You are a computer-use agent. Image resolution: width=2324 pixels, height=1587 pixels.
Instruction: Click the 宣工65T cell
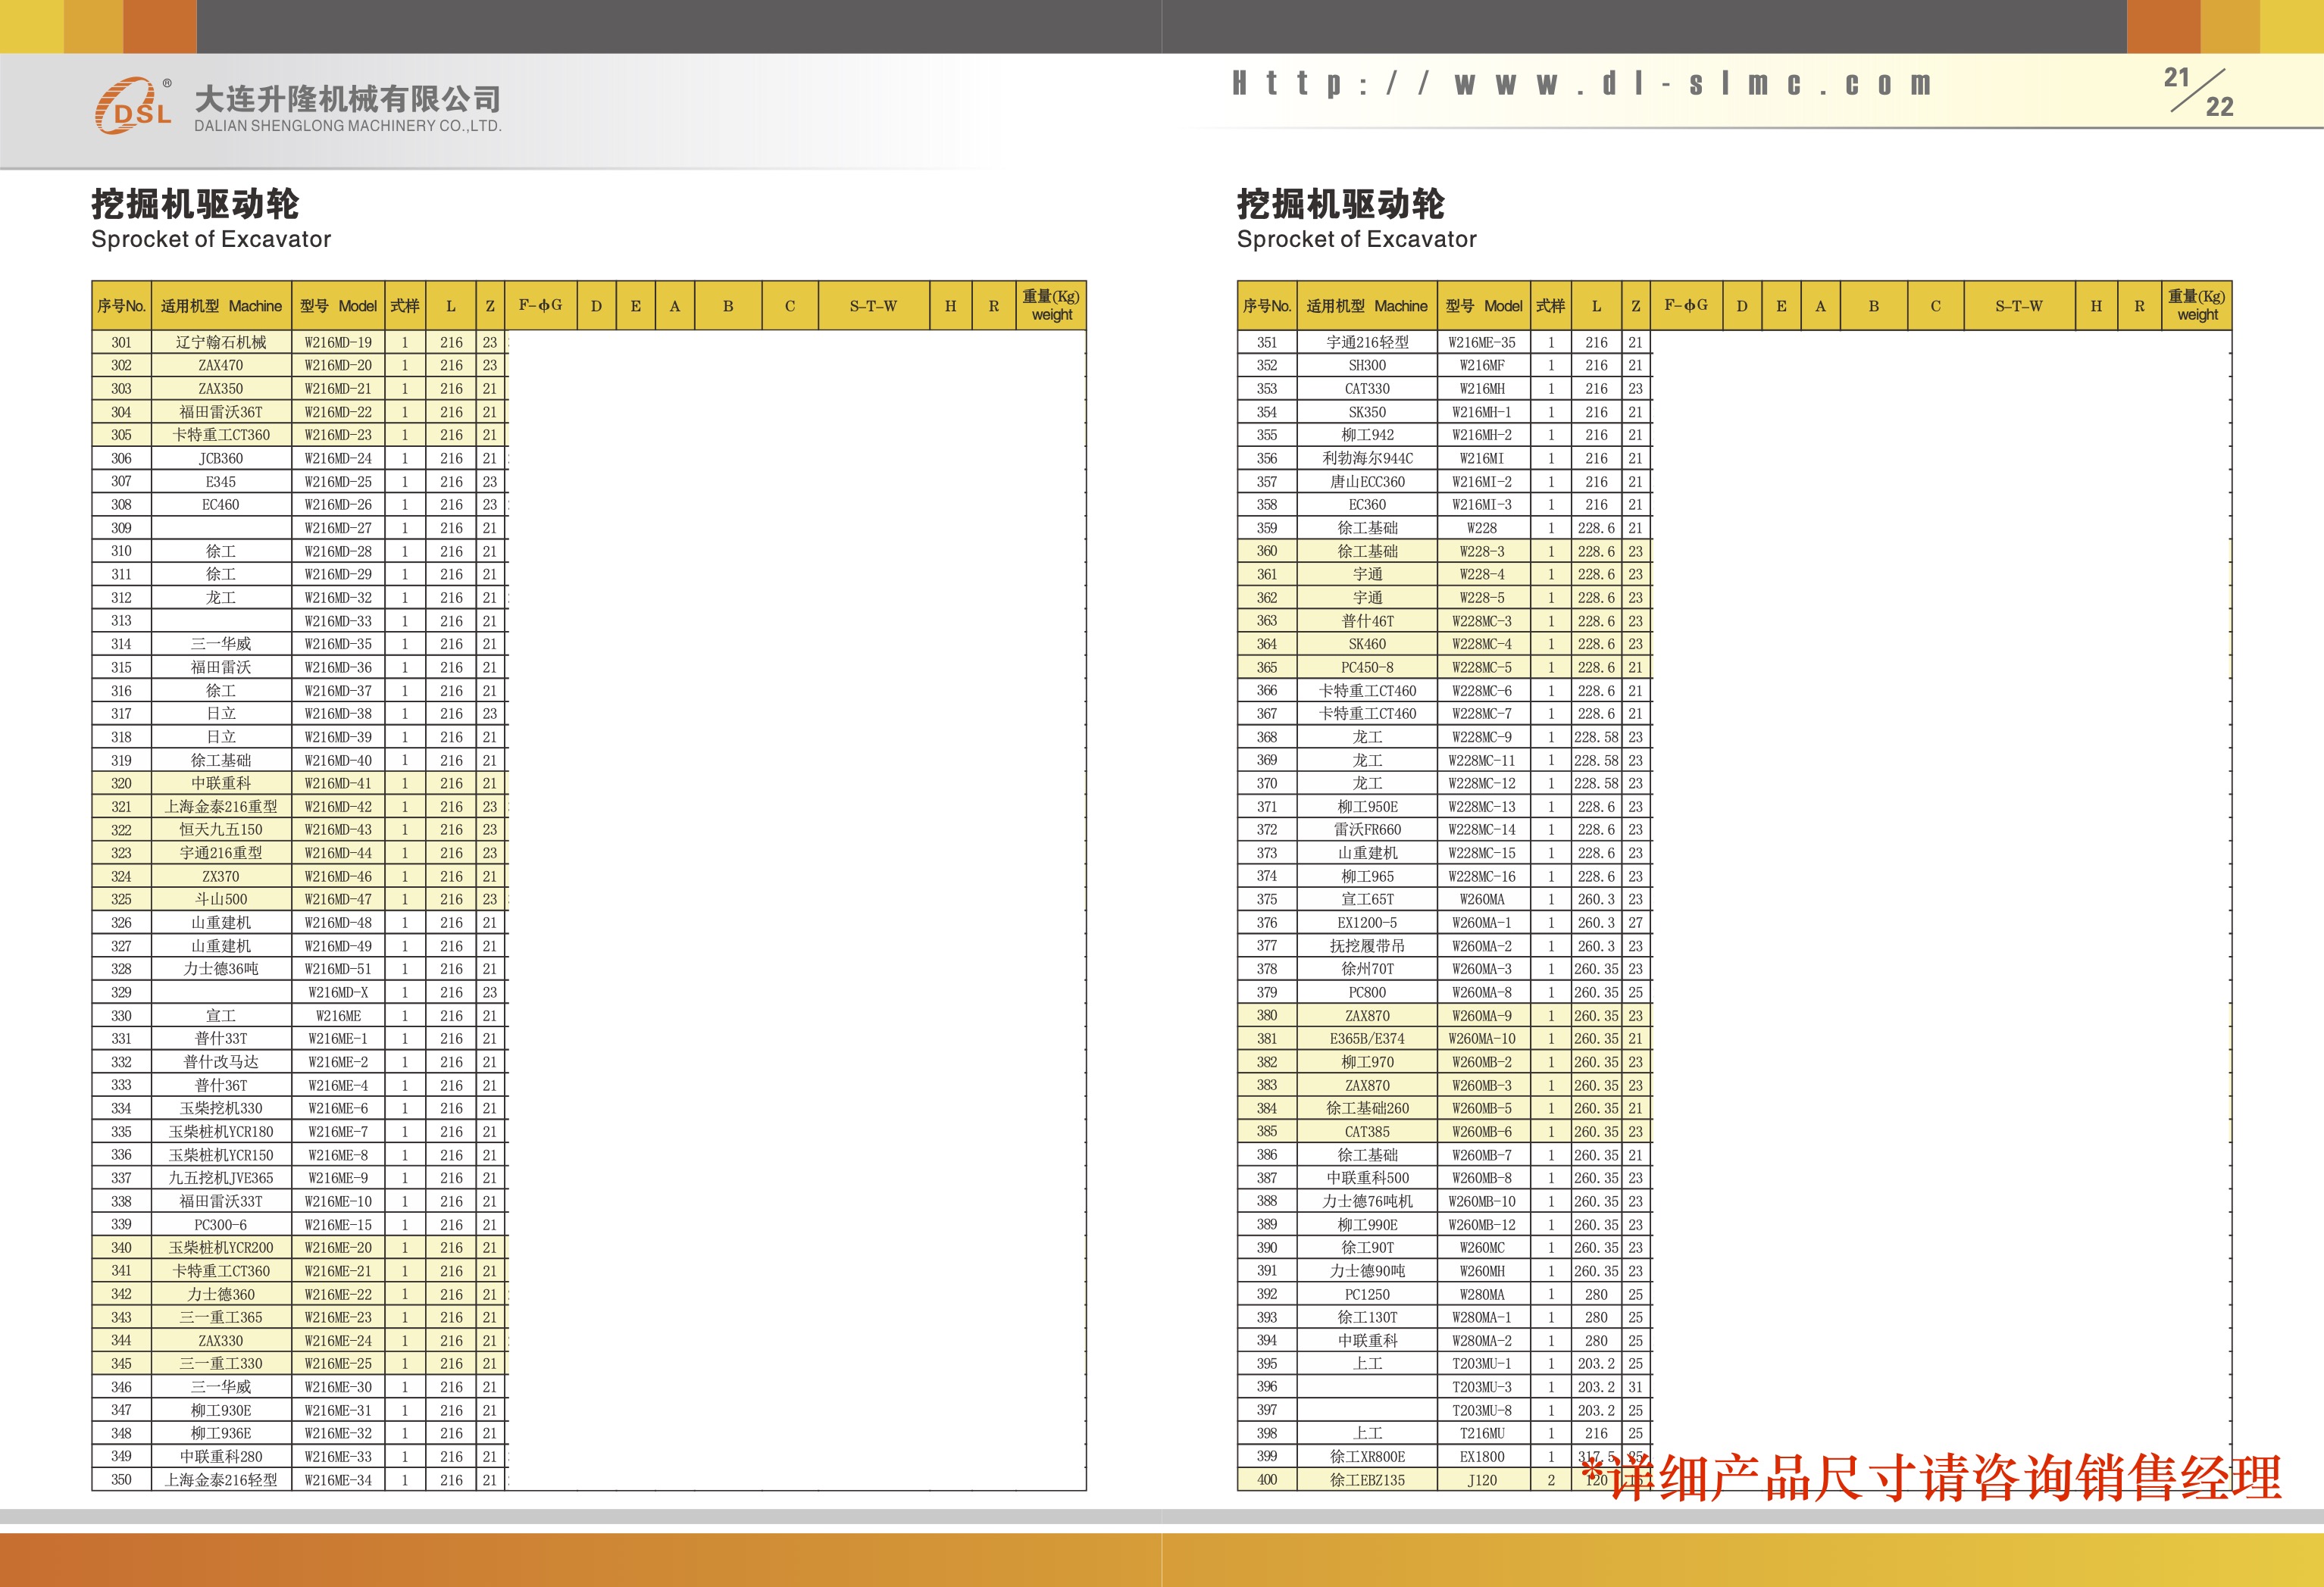pyautogui.click(x=1367, y=899)
